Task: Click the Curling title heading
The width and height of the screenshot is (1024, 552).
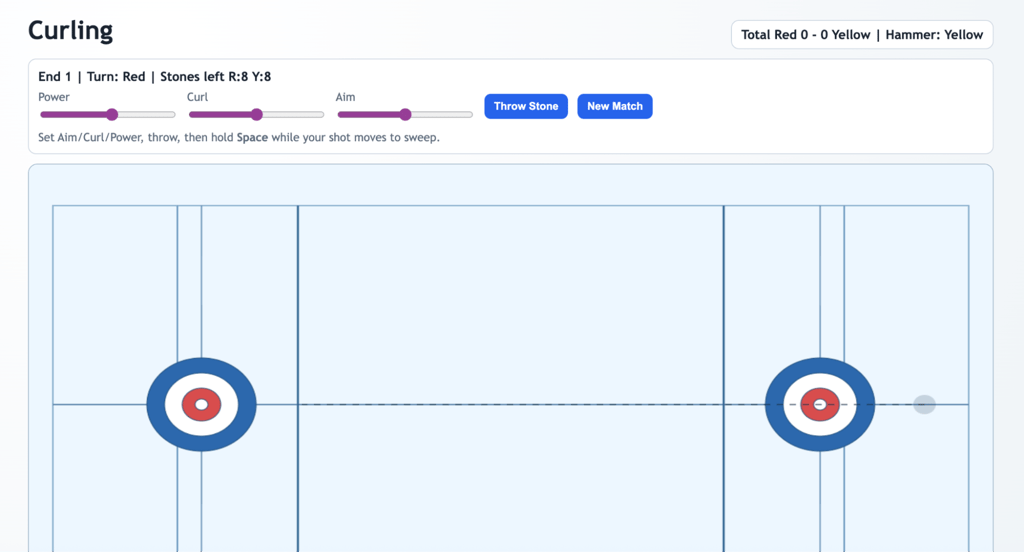Action: click(x=71, y=31)
